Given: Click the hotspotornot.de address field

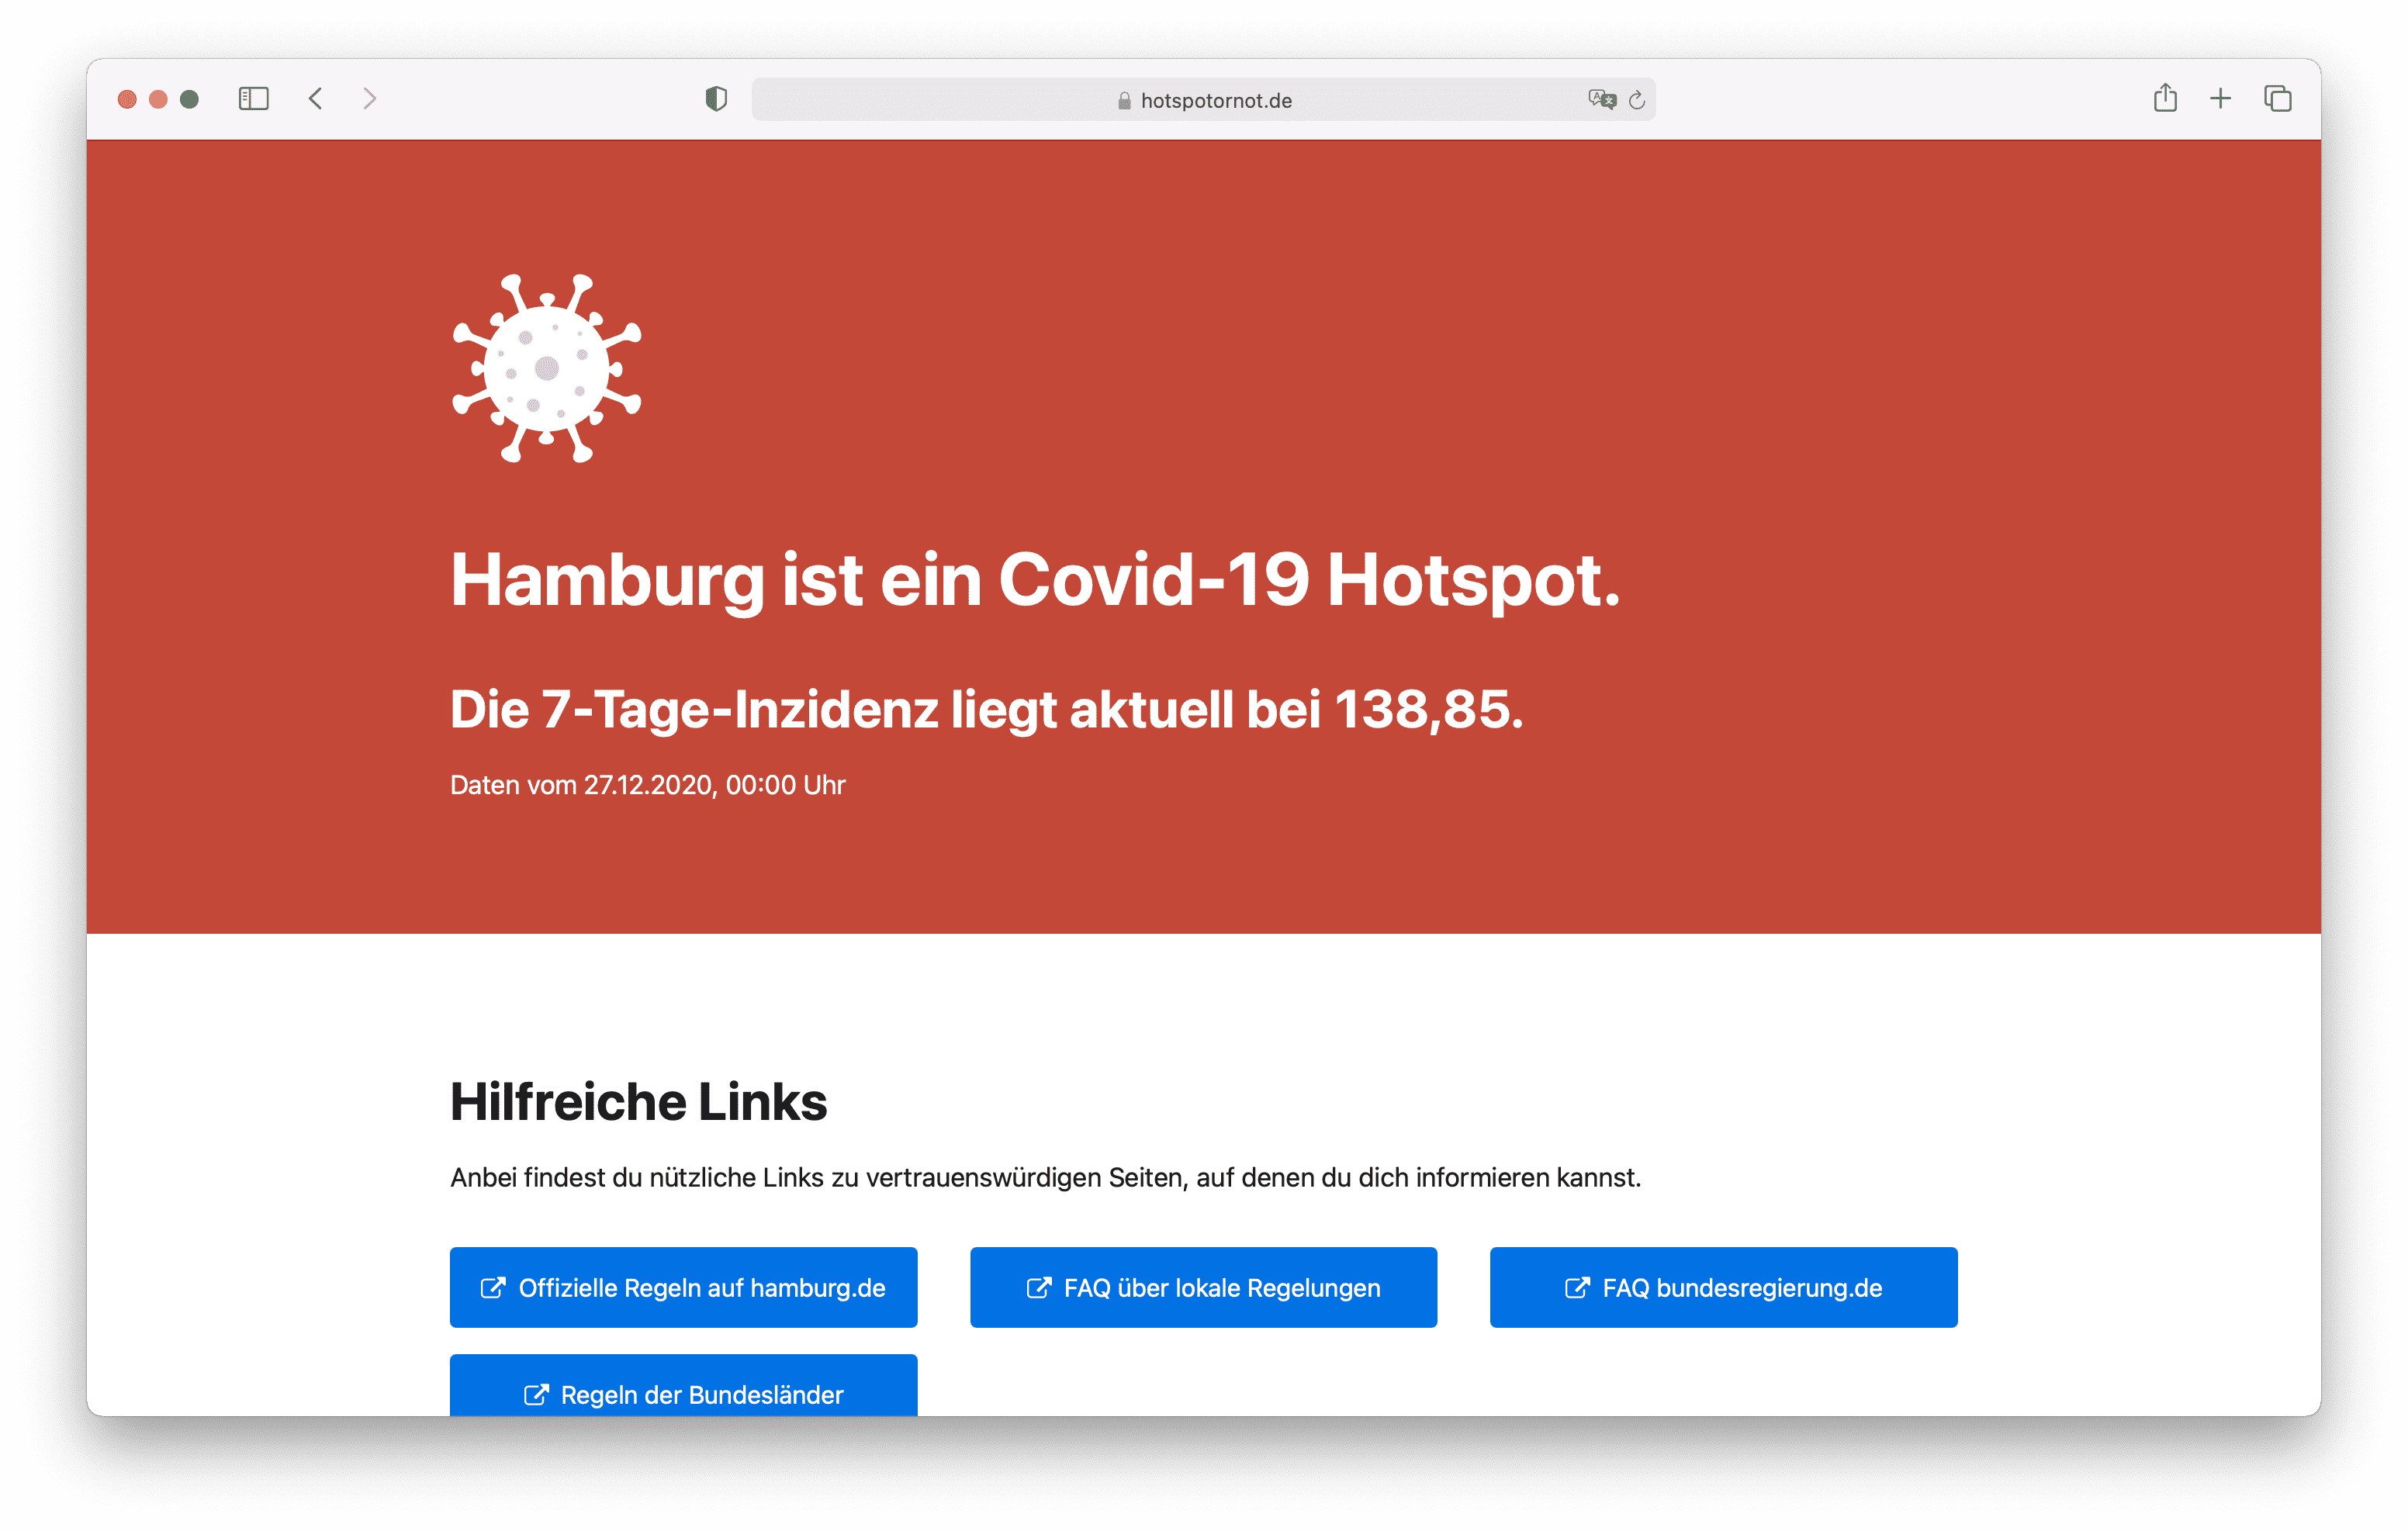Looking at the screenshot, I should click(1215, 101).
